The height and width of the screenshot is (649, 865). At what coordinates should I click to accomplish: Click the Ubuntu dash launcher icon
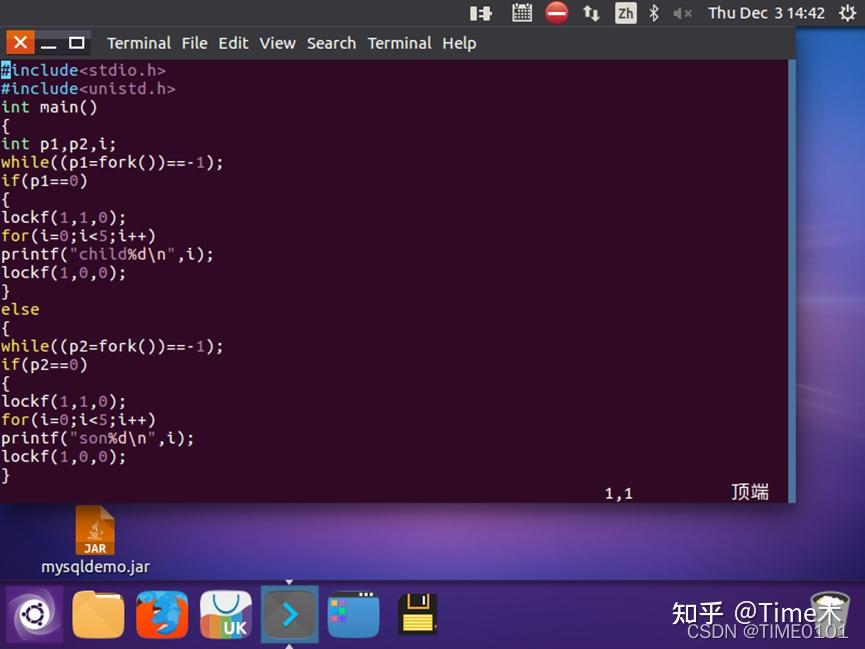coord(34,612)
